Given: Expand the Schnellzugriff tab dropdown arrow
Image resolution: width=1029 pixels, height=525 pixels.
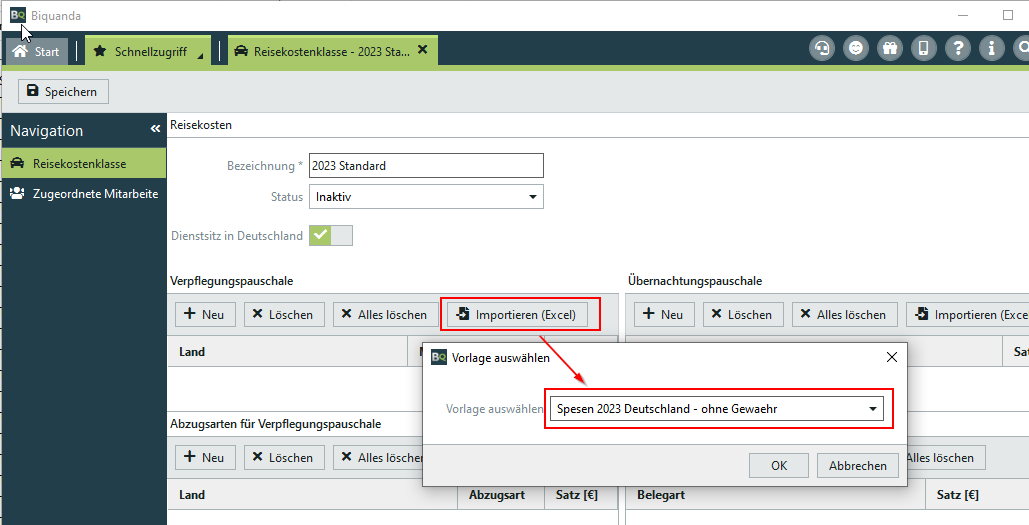Looking at the screenshot, I should pyautogui.click(x=200, y=56).
